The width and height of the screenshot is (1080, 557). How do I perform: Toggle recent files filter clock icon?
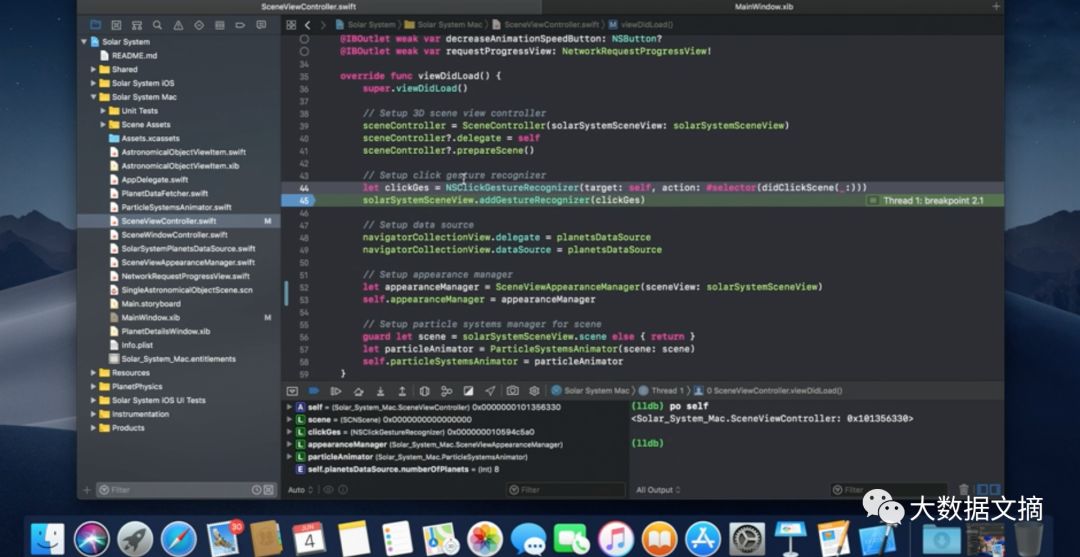pos(257,490)
